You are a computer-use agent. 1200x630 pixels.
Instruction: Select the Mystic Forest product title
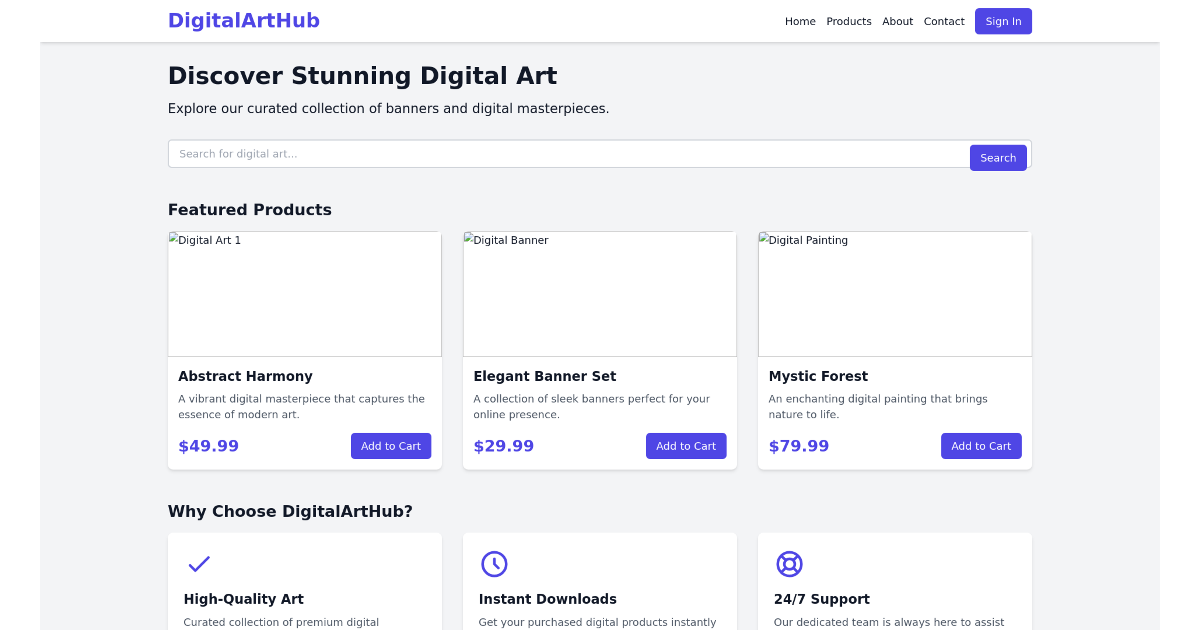818,376
